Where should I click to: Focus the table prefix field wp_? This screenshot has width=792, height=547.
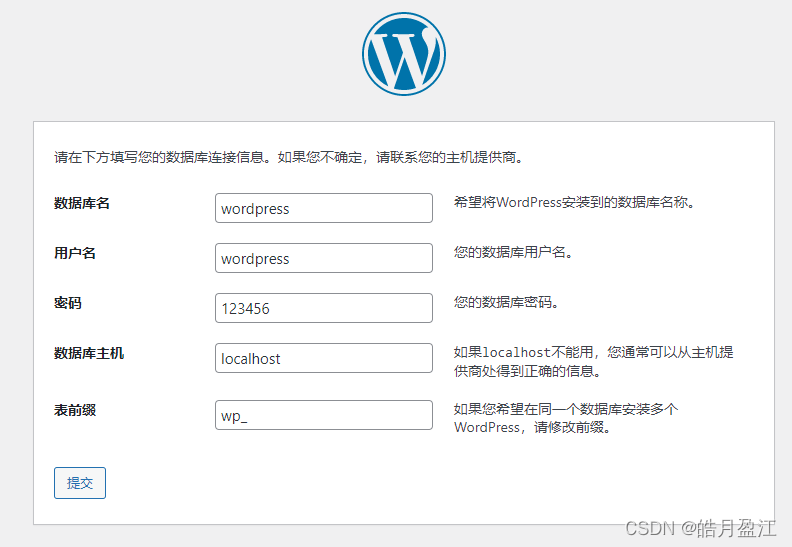click(x=324, y=415)
